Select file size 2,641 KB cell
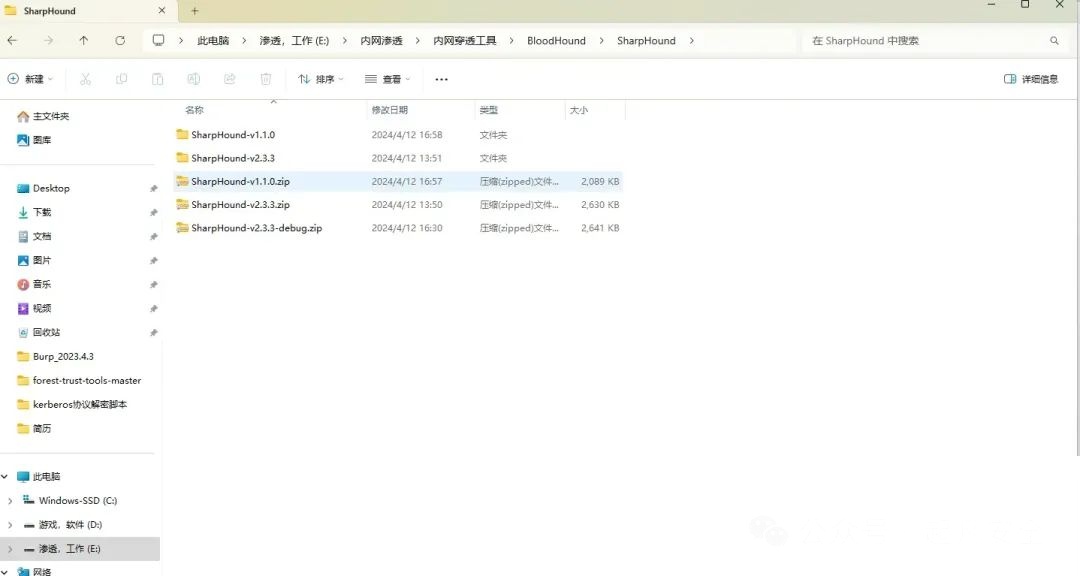The width and height of the screenshot is (1080, 576). click(600, 228)
